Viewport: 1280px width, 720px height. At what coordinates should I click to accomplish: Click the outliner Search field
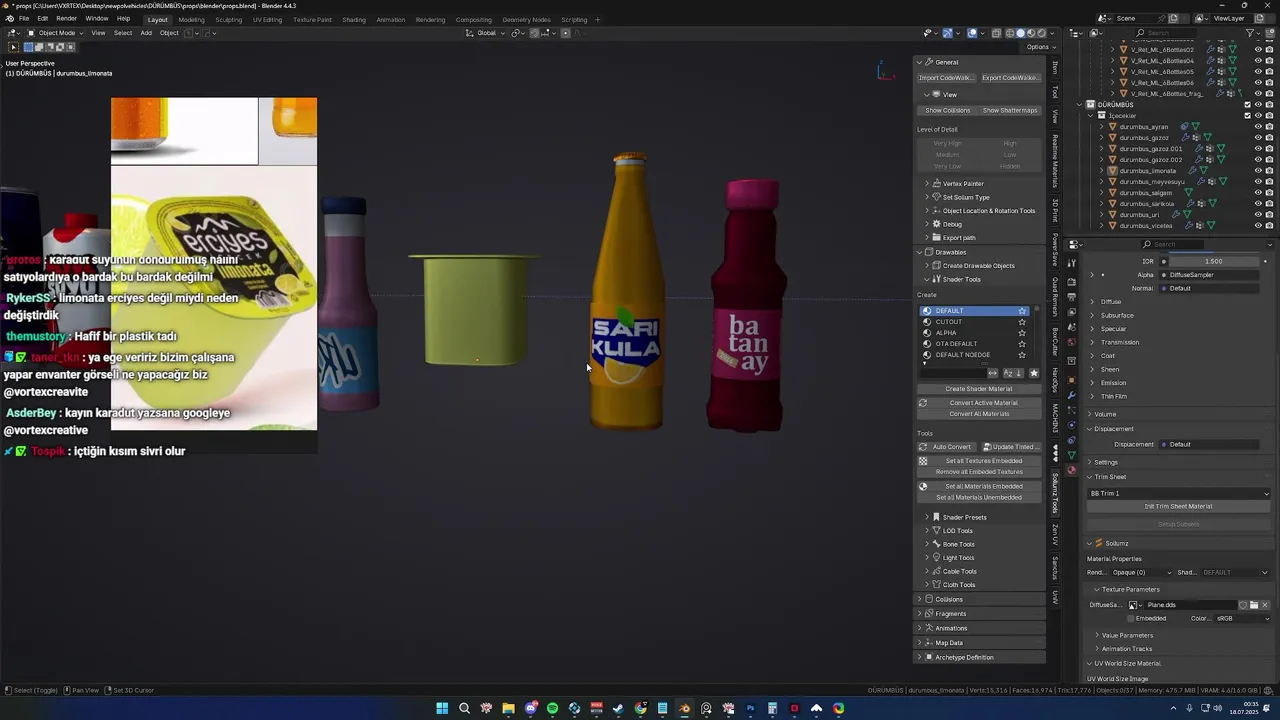coord(1173,33)
